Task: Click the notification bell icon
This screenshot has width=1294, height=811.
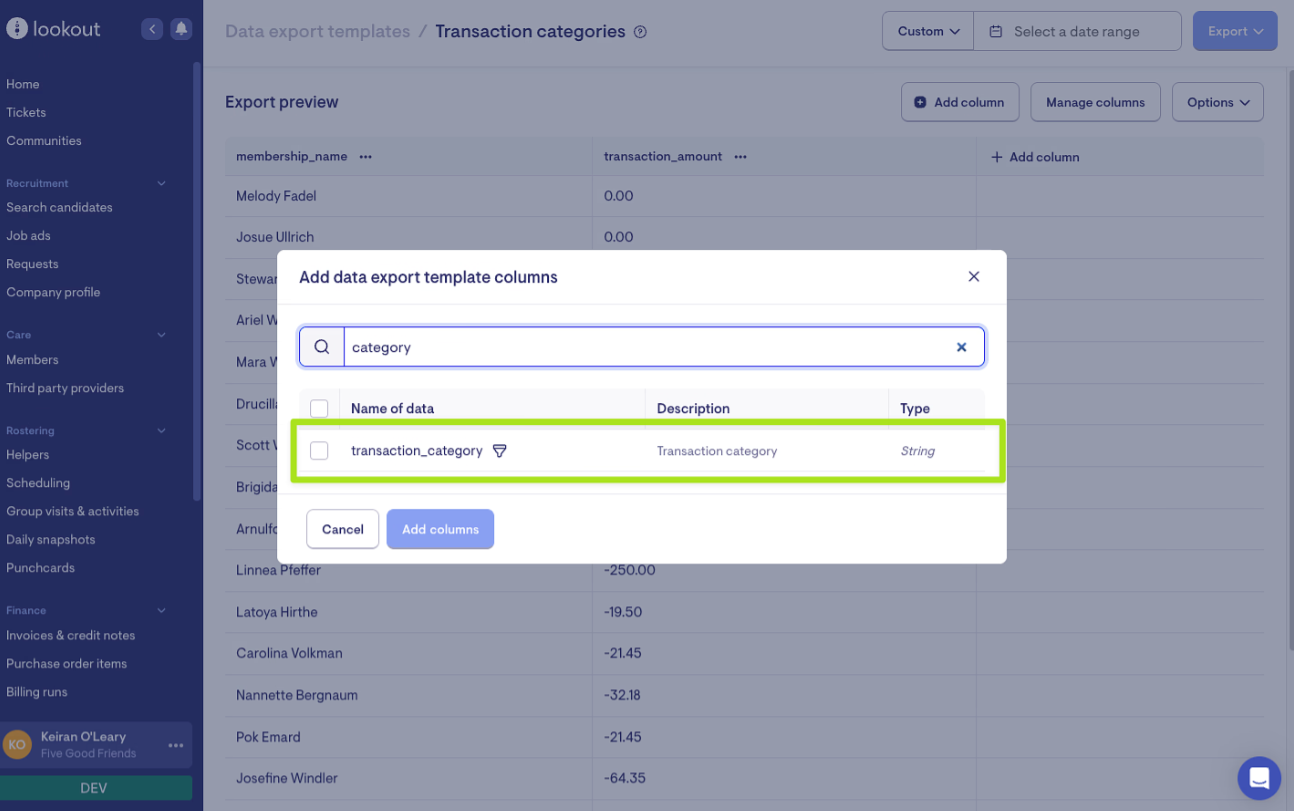Action: (181, 29)
